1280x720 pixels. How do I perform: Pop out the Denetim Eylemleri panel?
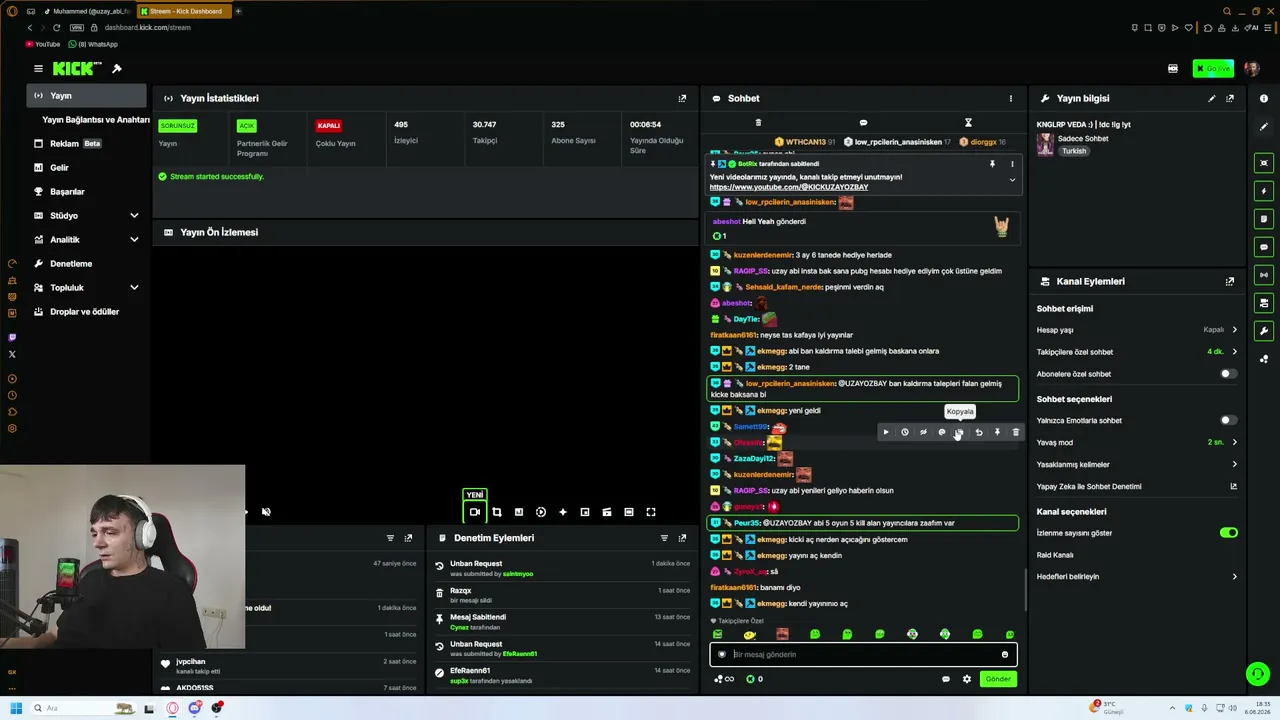click(x=682, y=538)
